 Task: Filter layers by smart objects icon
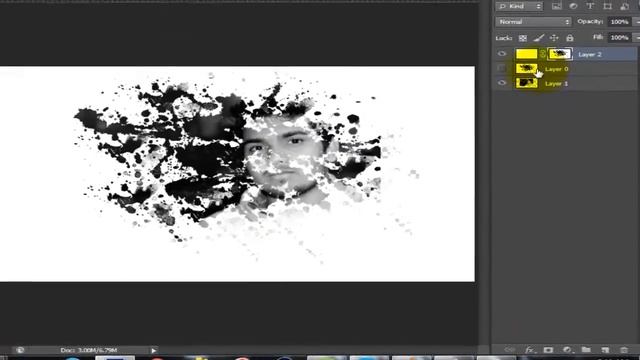point(624,6)
